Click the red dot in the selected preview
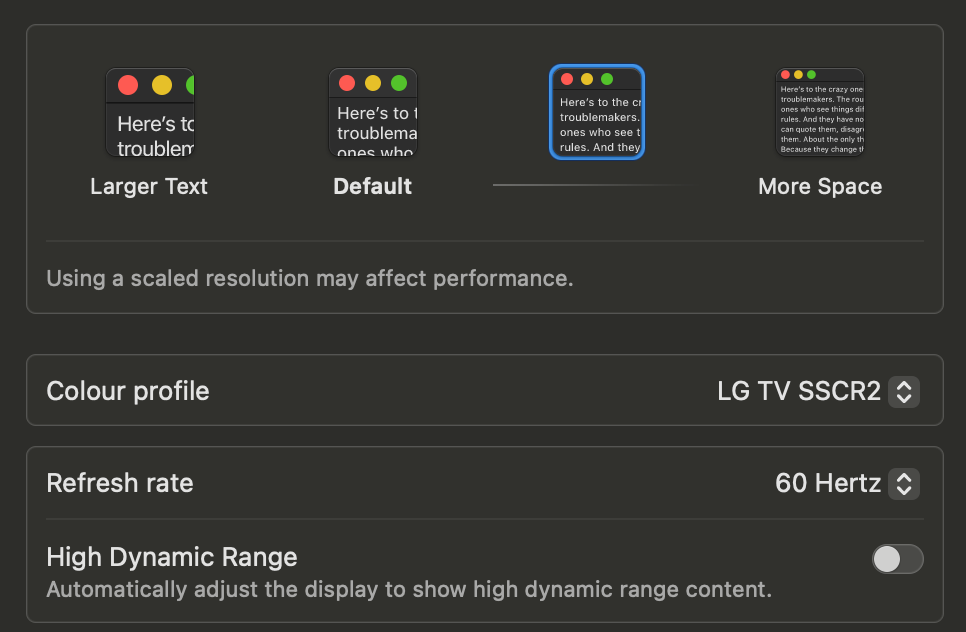 coord(567,79)
